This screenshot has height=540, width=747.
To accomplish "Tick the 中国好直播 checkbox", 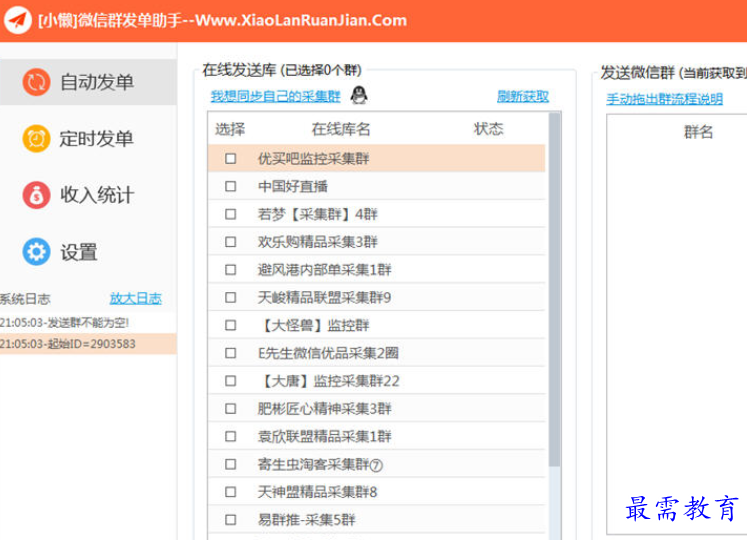I will 231,186.
